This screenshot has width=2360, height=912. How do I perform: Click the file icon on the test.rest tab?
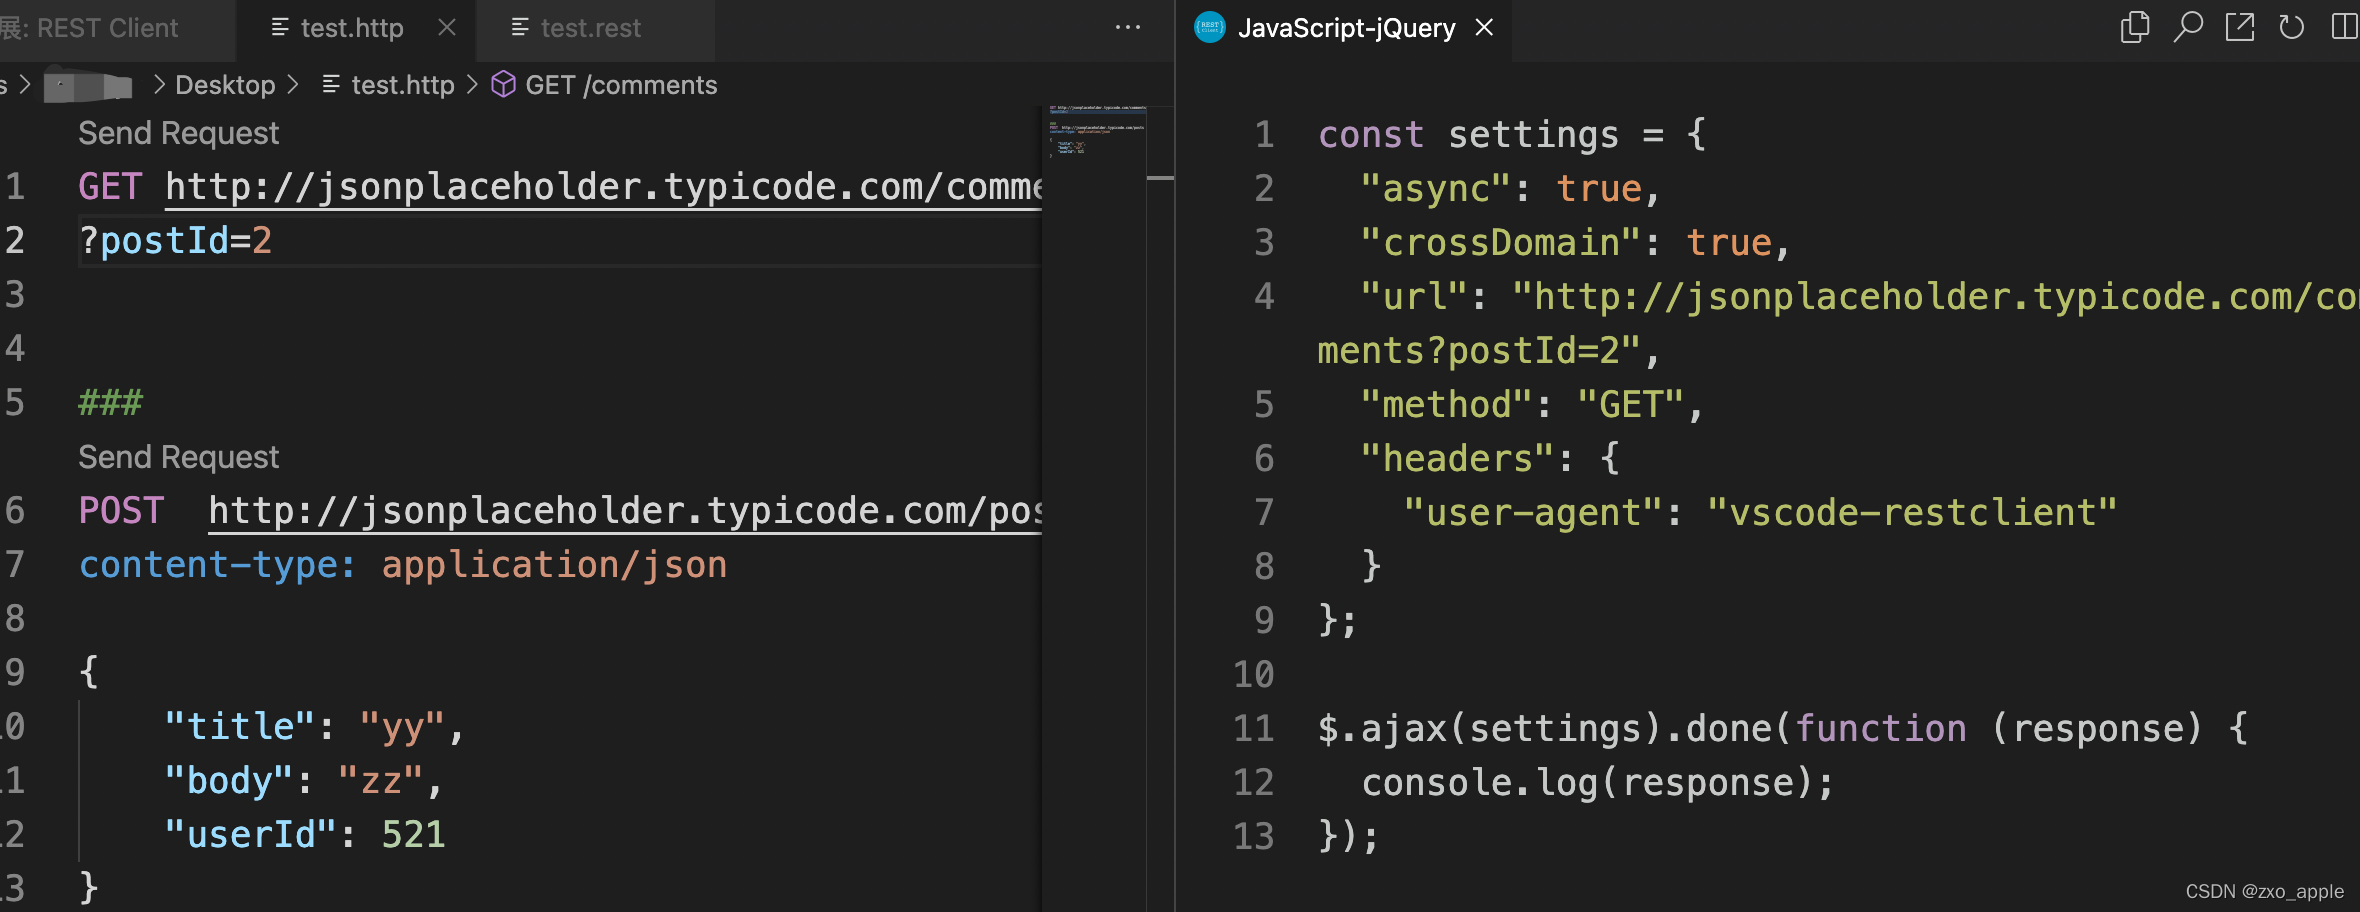pyautogui.click(x=520, y=28)
